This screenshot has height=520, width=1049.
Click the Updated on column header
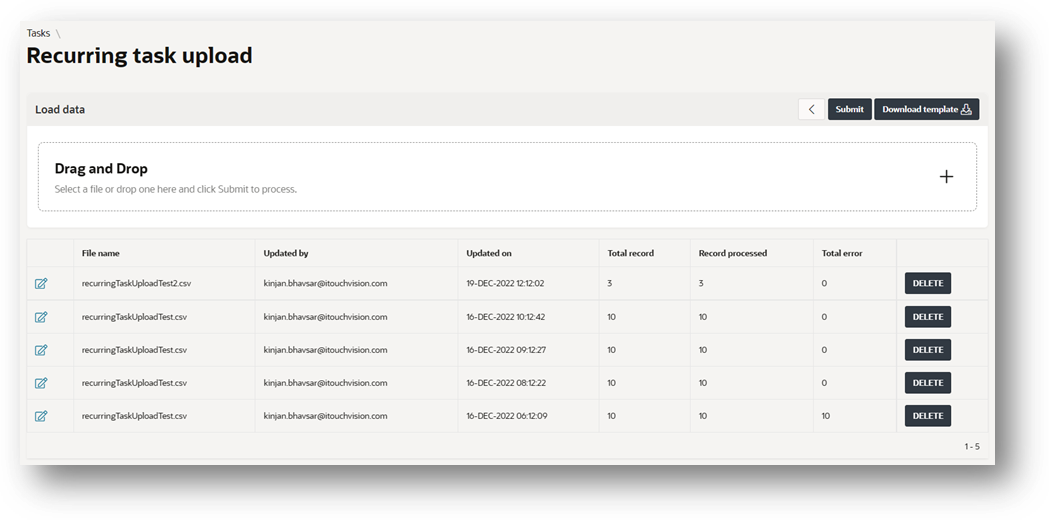tap(489, 254)
